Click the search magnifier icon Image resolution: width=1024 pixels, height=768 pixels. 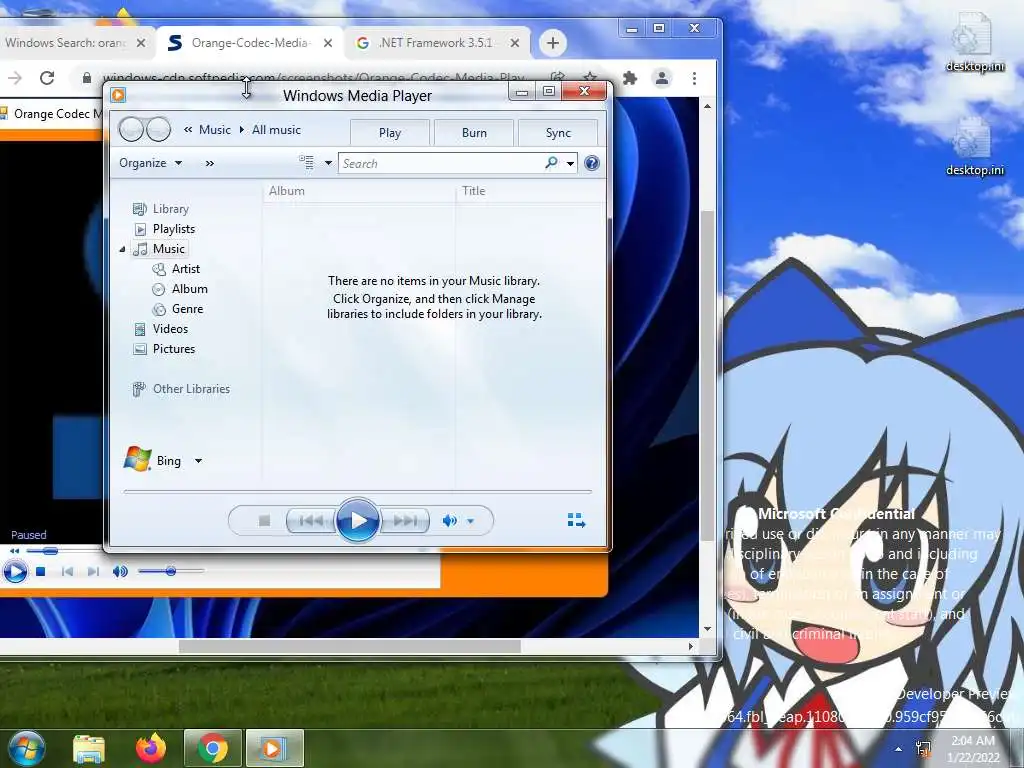551,163
